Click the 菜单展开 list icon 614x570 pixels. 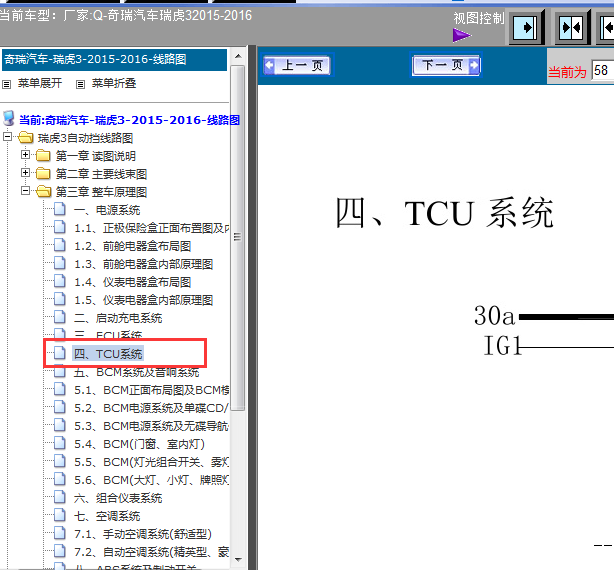point(7,84)
